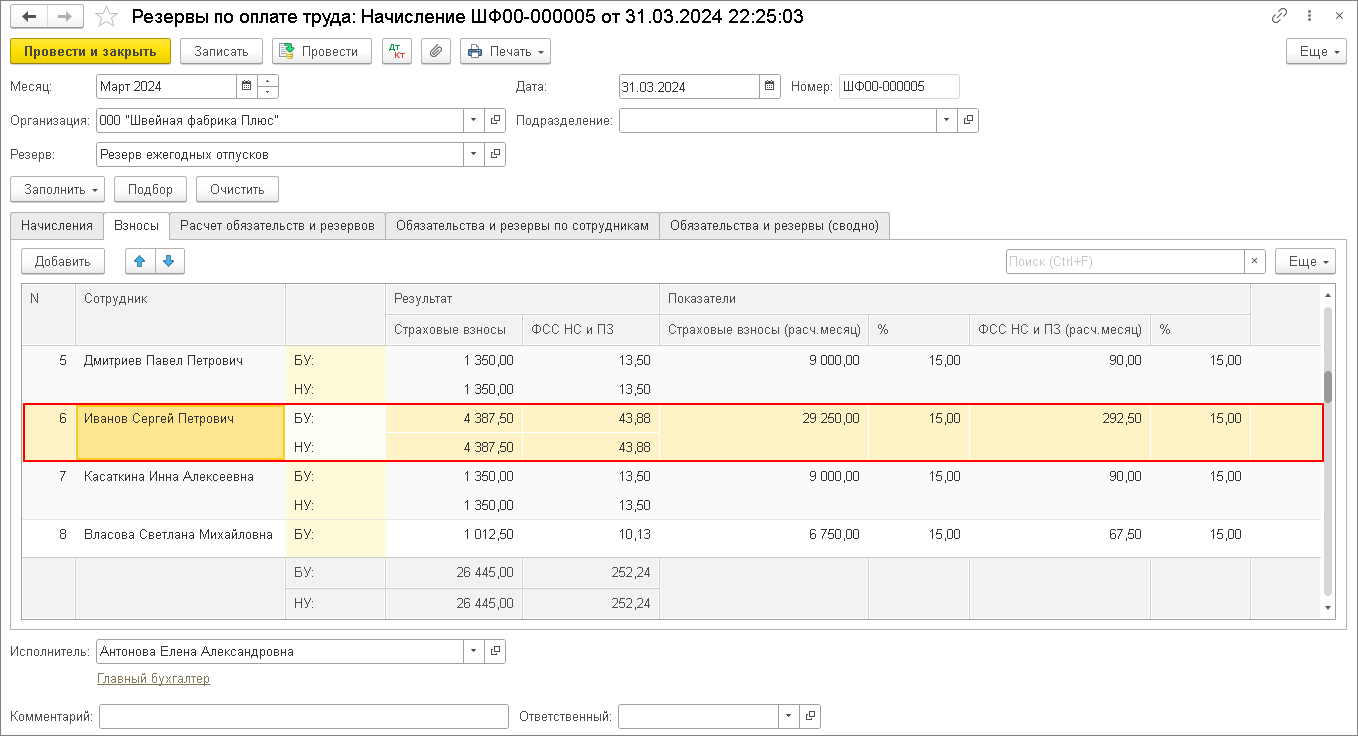Add a row with Добавить
Viewport: 1358px width, 736px height.
click(63, 261)
